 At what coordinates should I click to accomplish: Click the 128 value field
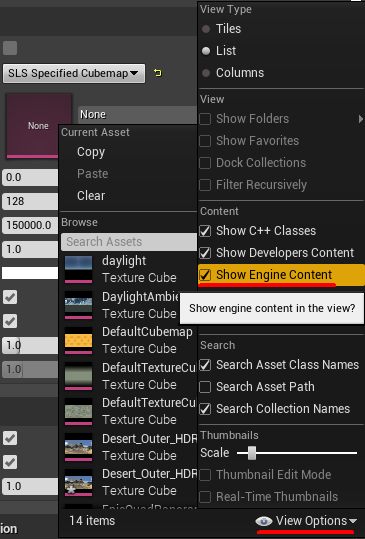[x=30, y=201]
